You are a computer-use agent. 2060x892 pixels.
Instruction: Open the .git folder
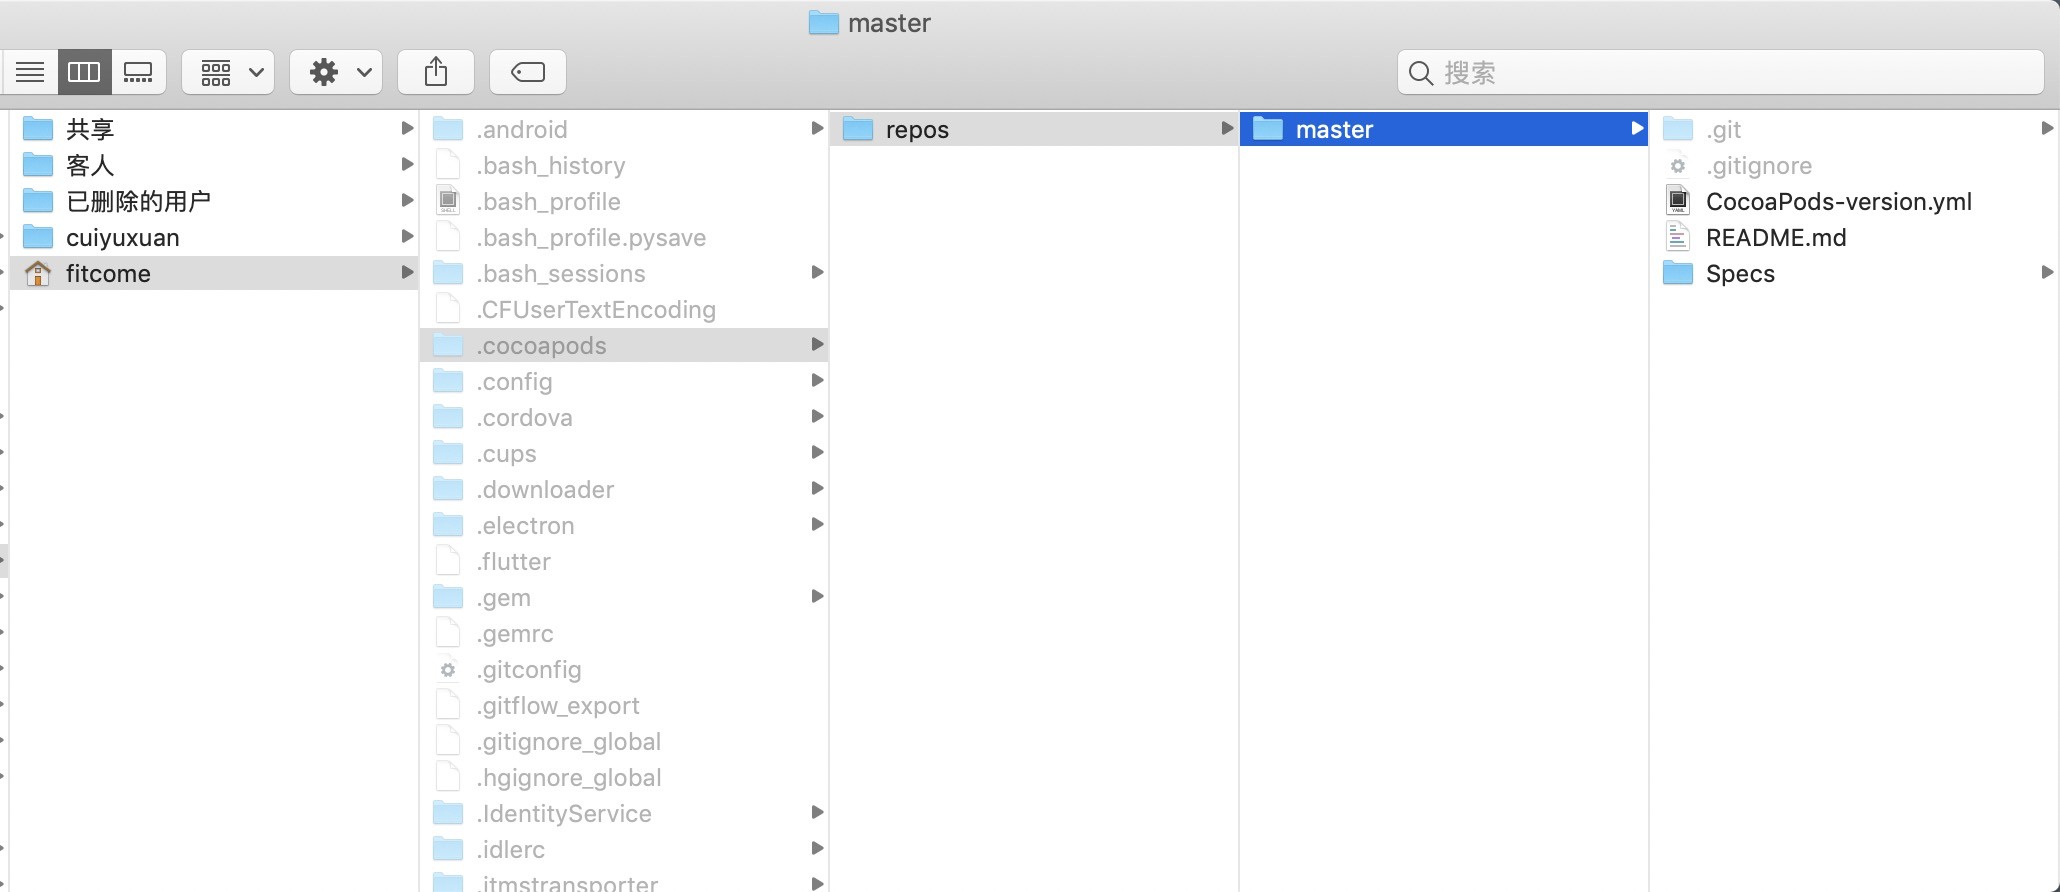coord(1855,129)
